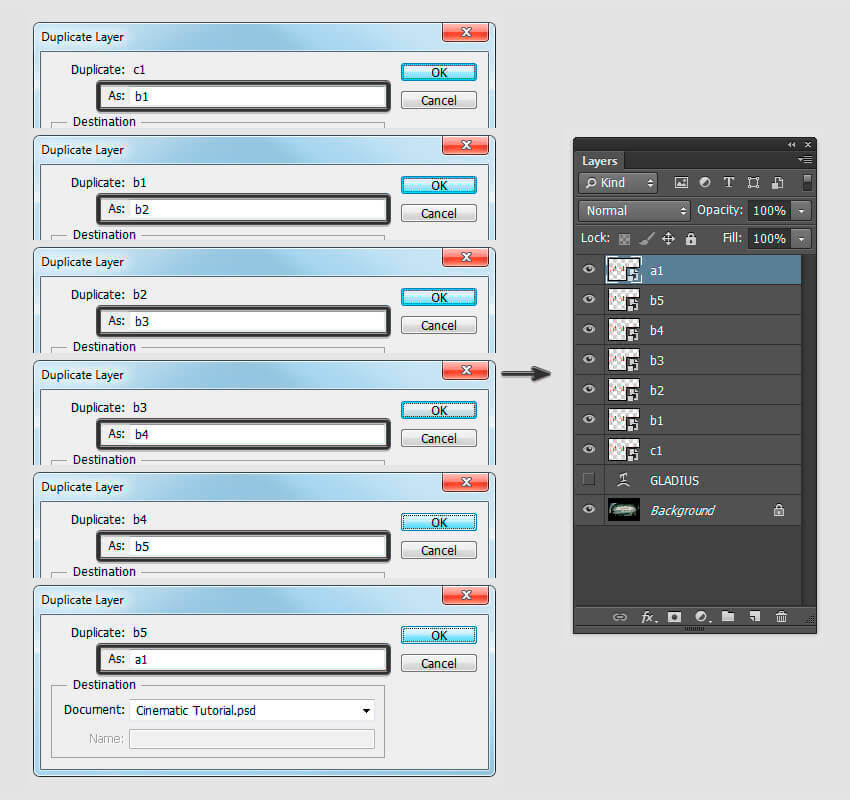Add layer mask icon
Screen dimensions: 850x800
tap(674, 617)
